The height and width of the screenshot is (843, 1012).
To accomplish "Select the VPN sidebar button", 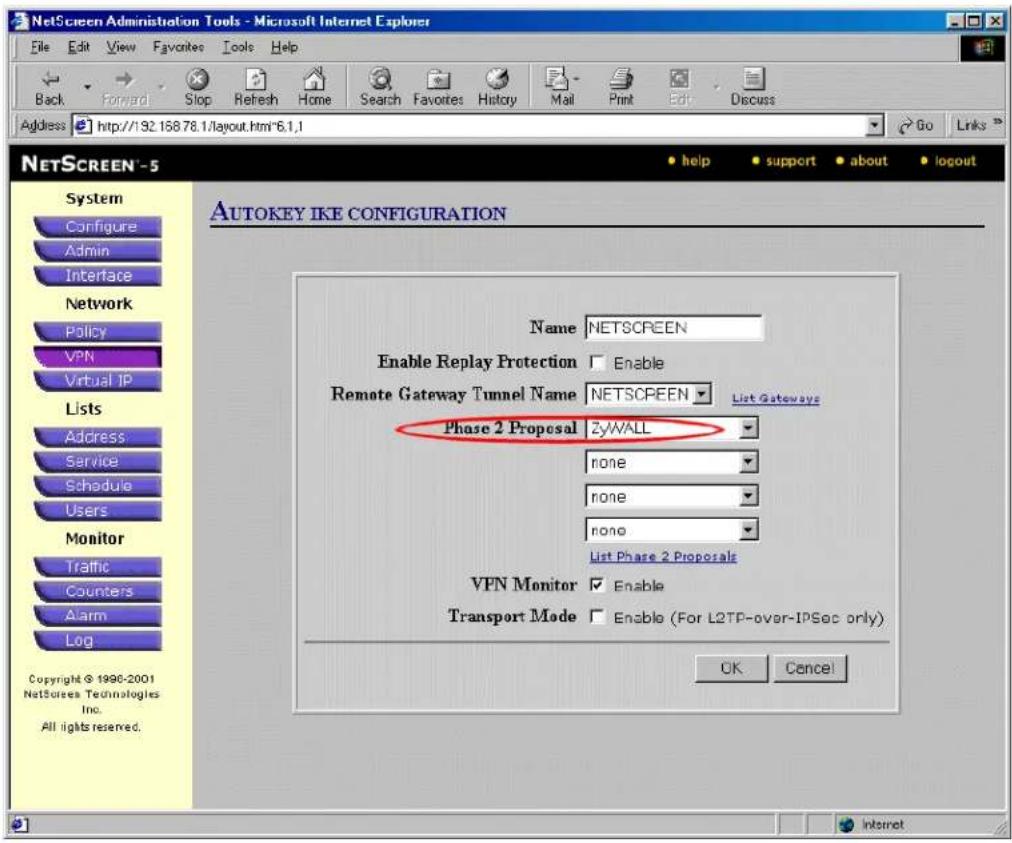I will 98,356.
